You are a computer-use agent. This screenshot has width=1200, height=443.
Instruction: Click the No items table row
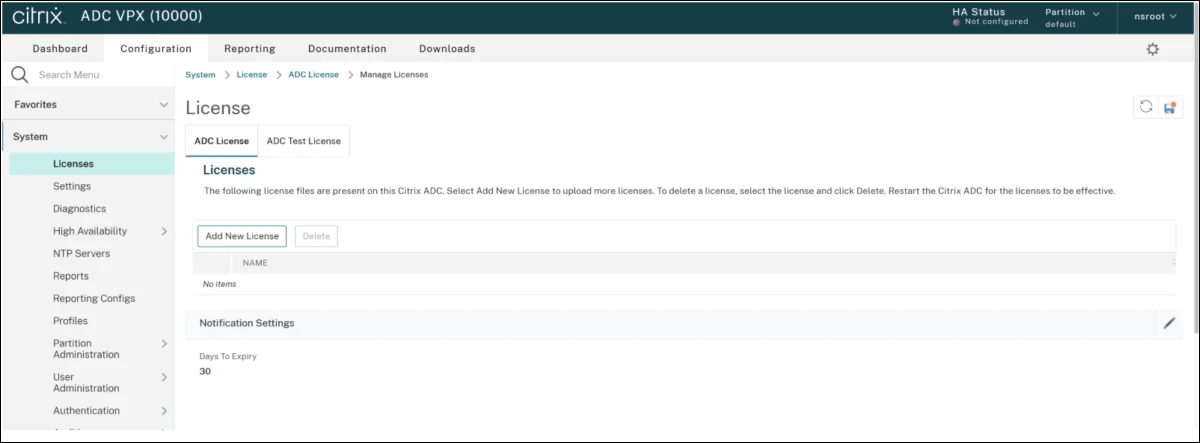tap(685, 284)
